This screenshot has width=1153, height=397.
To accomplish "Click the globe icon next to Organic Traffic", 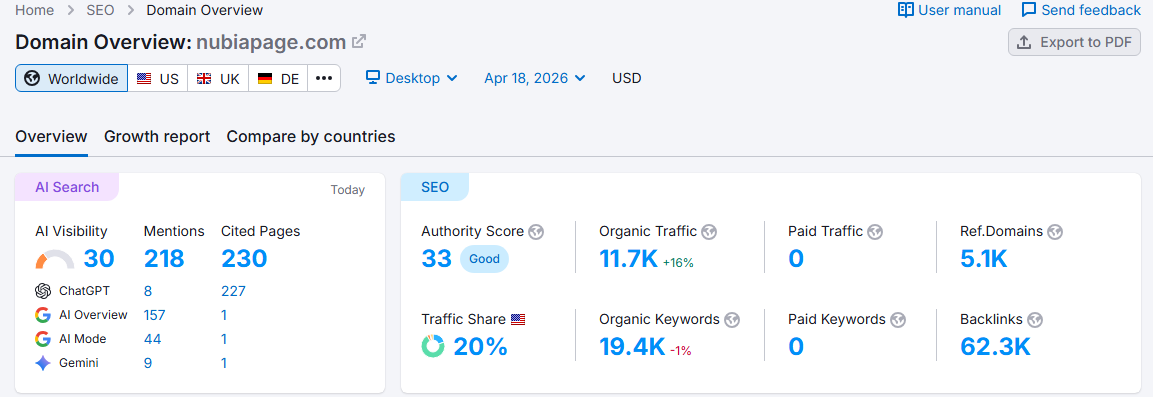I will 709,232.
